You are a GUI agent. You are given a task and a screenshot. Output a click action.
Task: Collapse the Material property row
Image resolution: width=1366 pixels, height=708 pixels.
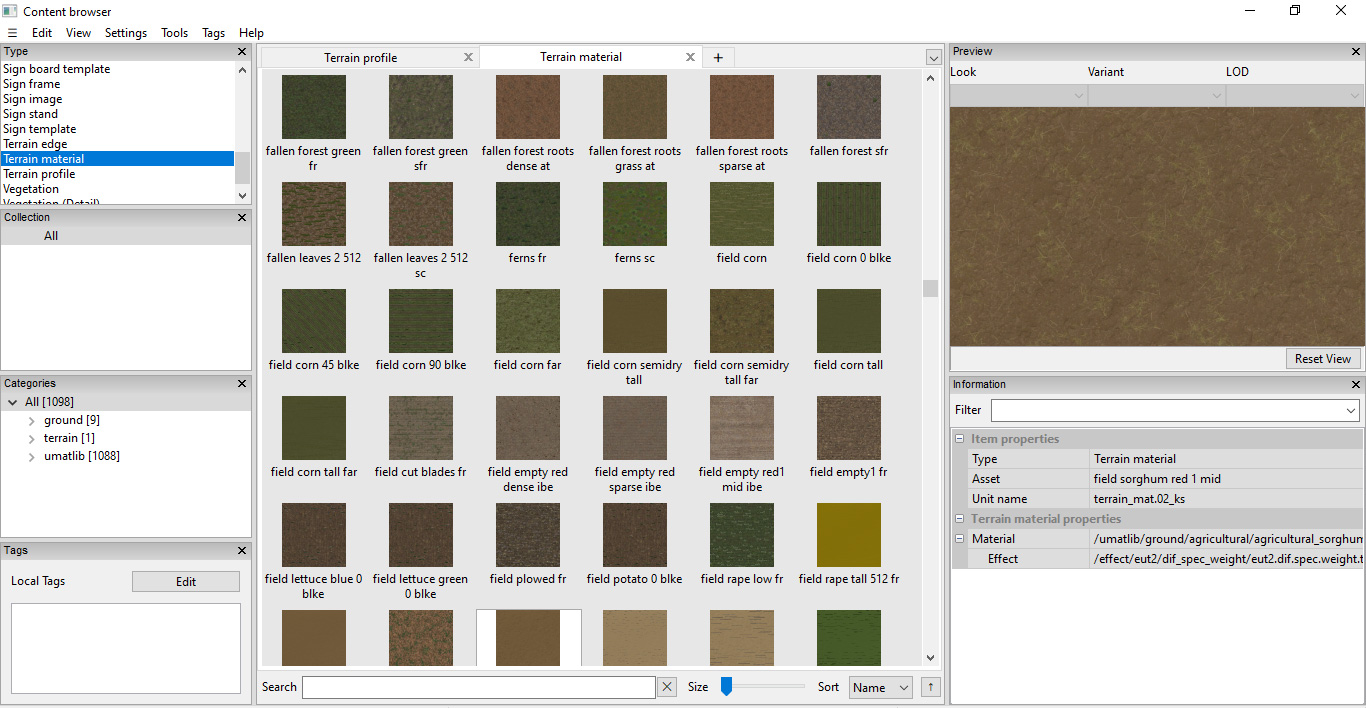pos(960,539)
